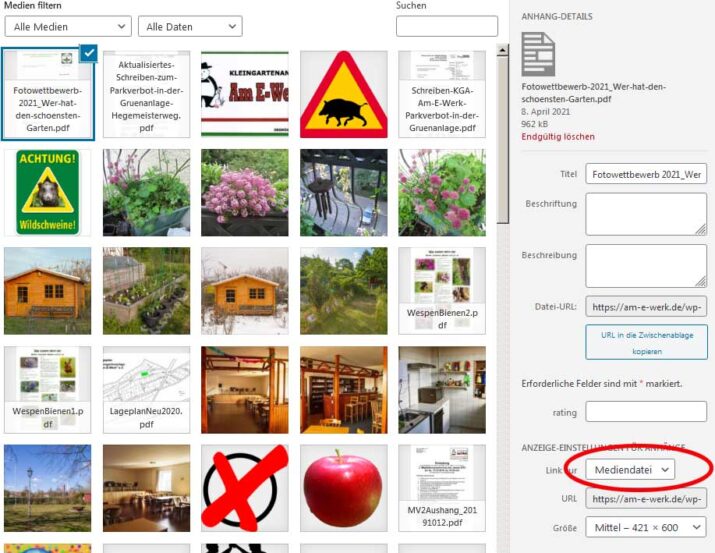
Task: Select the red apple image
Action: click(x=343, y=488)
